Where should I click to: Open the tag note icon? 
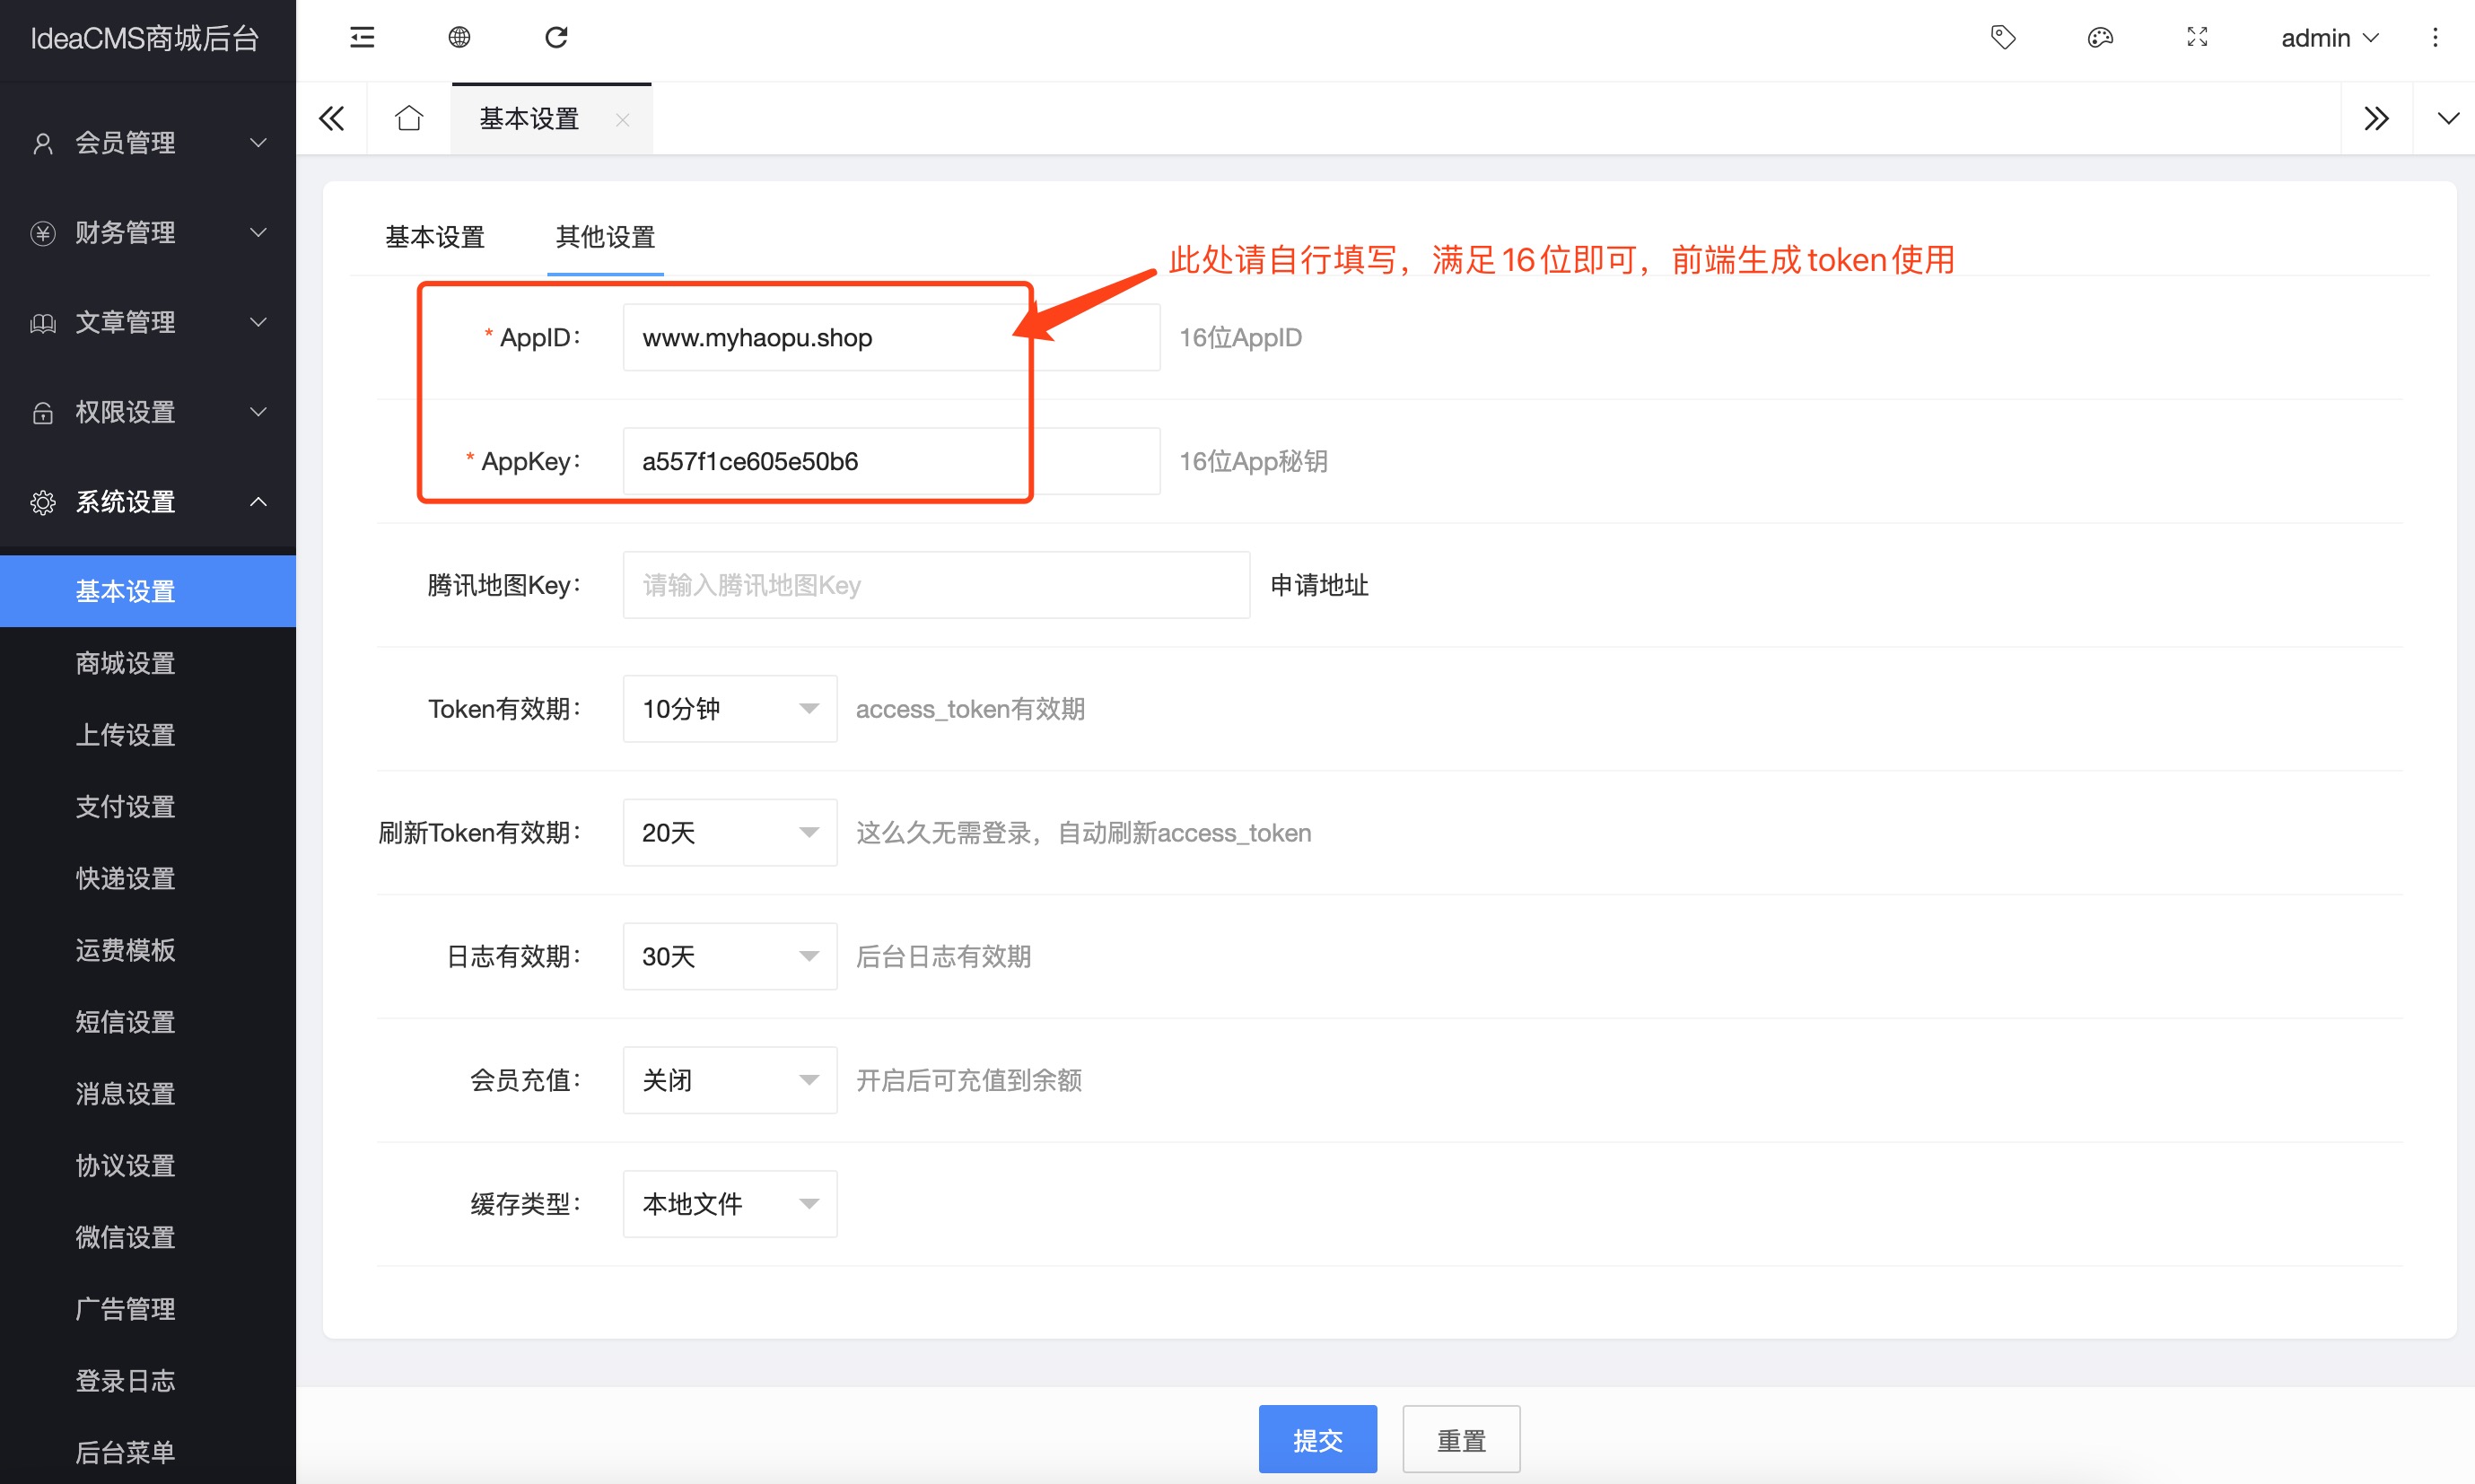tap(2003, 38)
